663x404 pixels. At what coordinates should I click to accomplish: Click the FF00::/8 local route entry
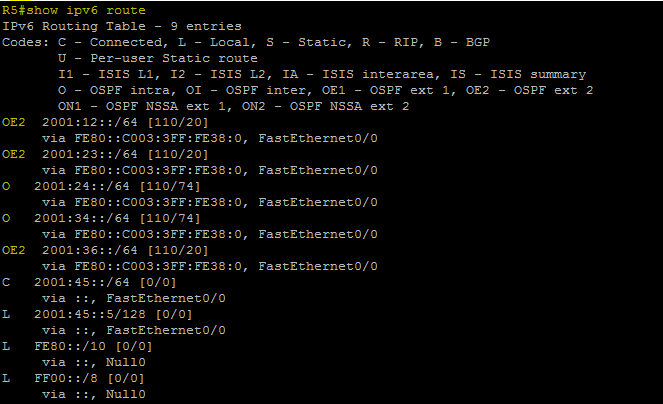[66, 378]
